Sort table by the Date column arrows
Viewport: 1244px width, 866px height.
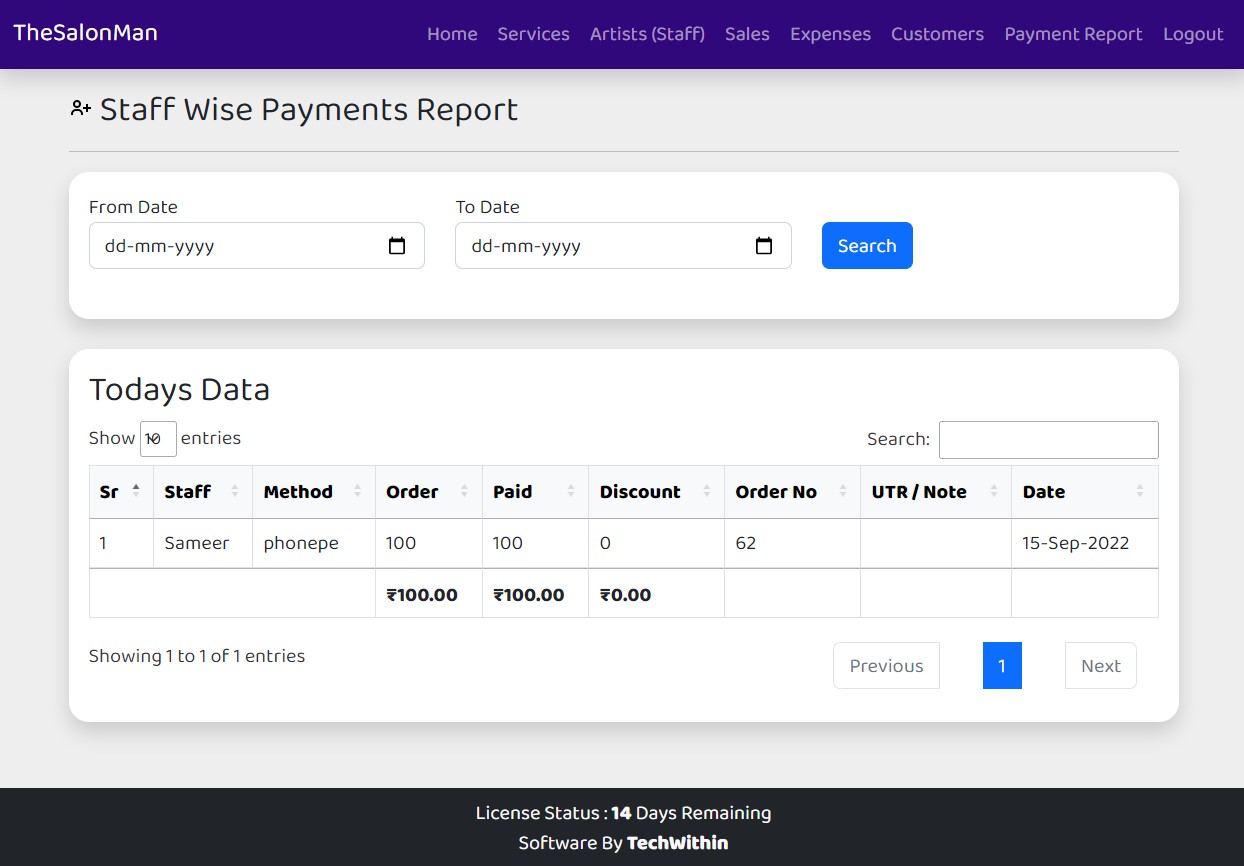1140,491
